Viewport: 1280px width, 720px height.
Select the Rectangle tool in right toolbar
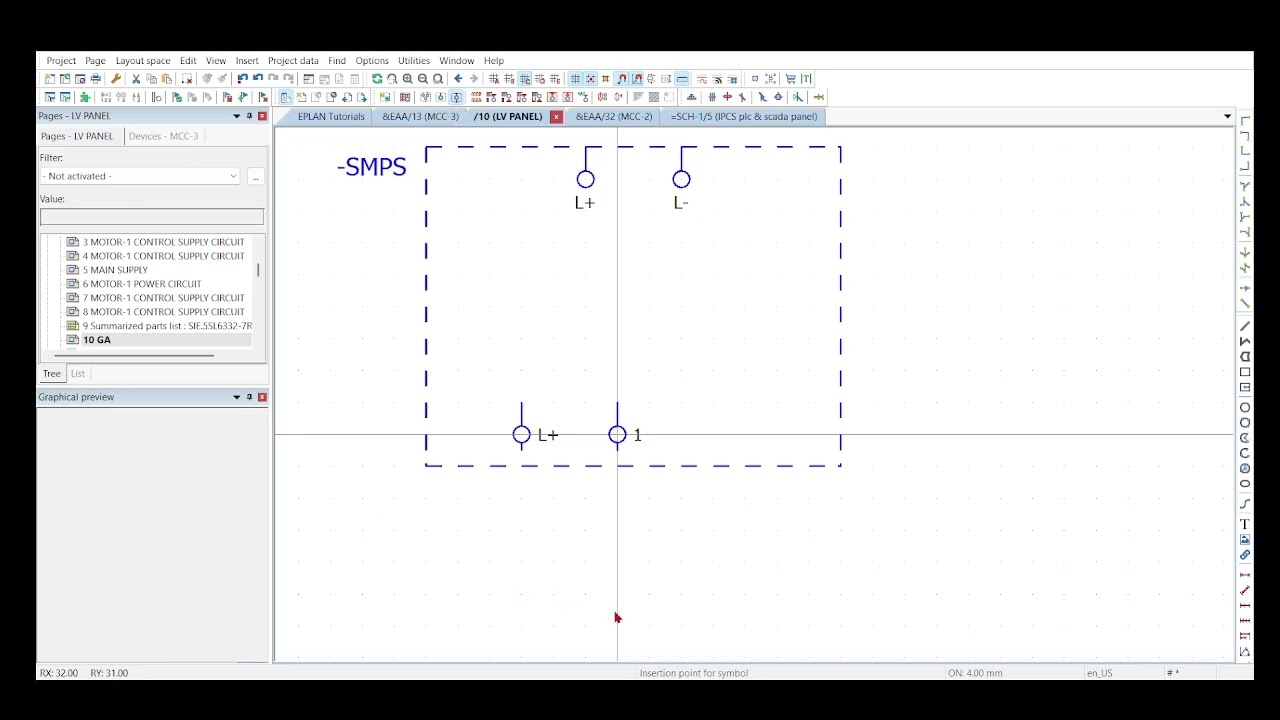tap(1245, 372)
